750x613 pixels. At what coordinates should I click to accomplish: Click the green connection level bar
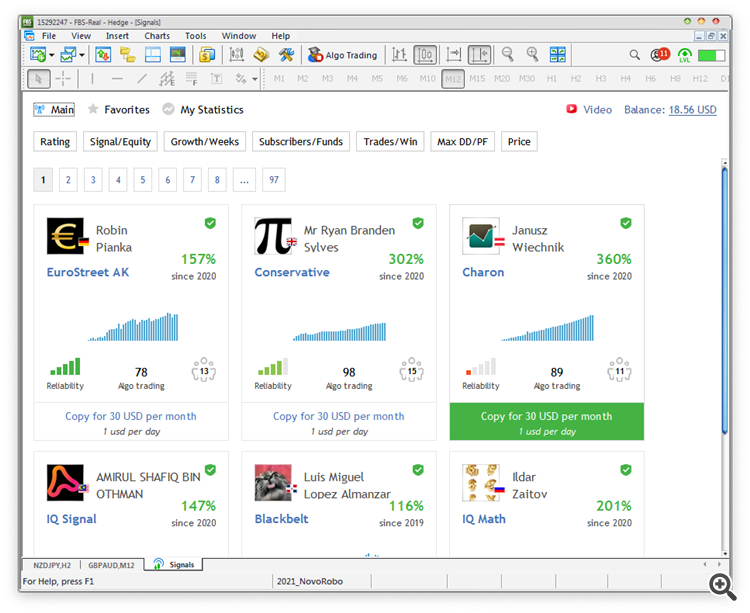(711, 55)
